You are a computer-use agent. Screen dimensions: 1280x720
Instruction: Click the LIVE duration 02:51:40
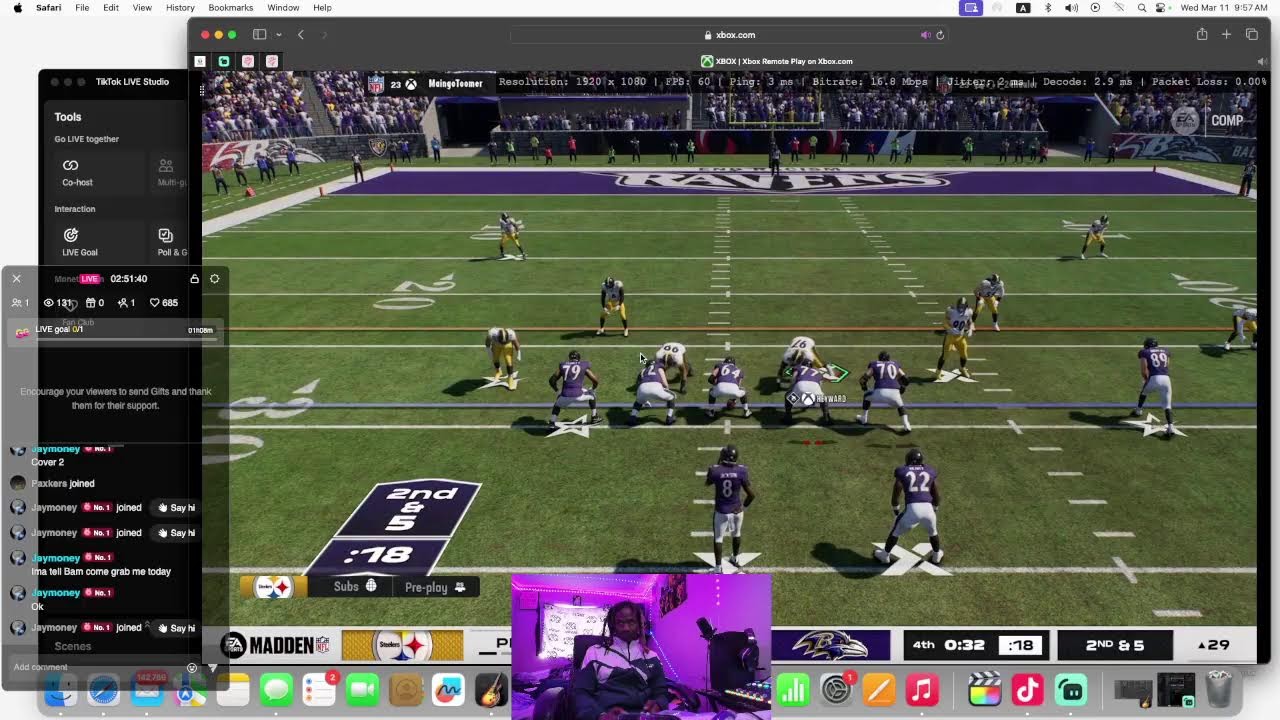[129, 279]
